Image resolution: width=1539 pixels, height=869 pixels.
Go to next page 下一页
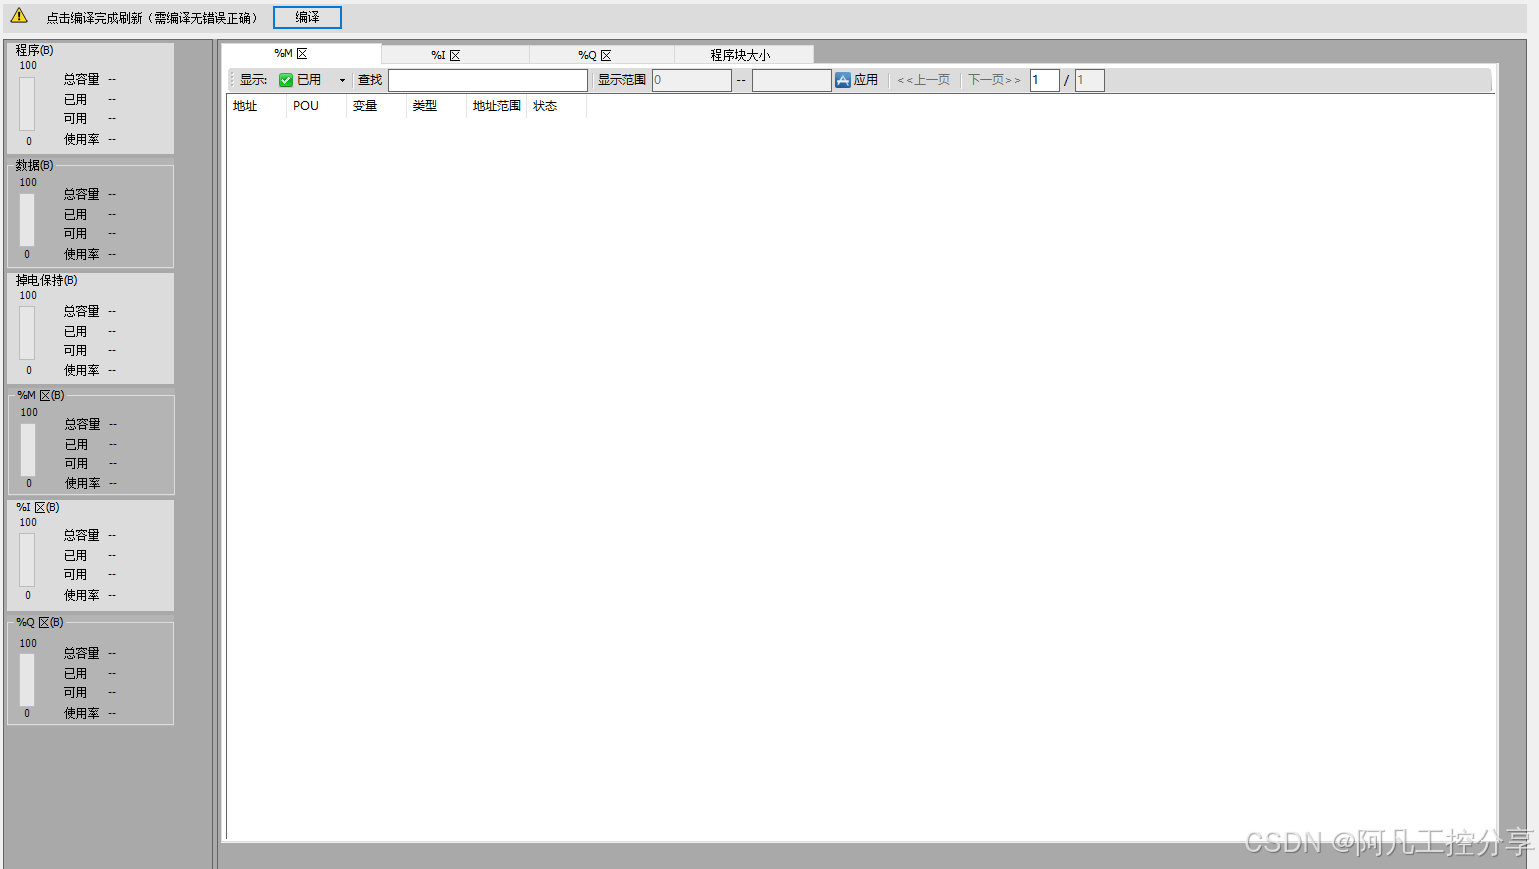(x=994, y=80)
